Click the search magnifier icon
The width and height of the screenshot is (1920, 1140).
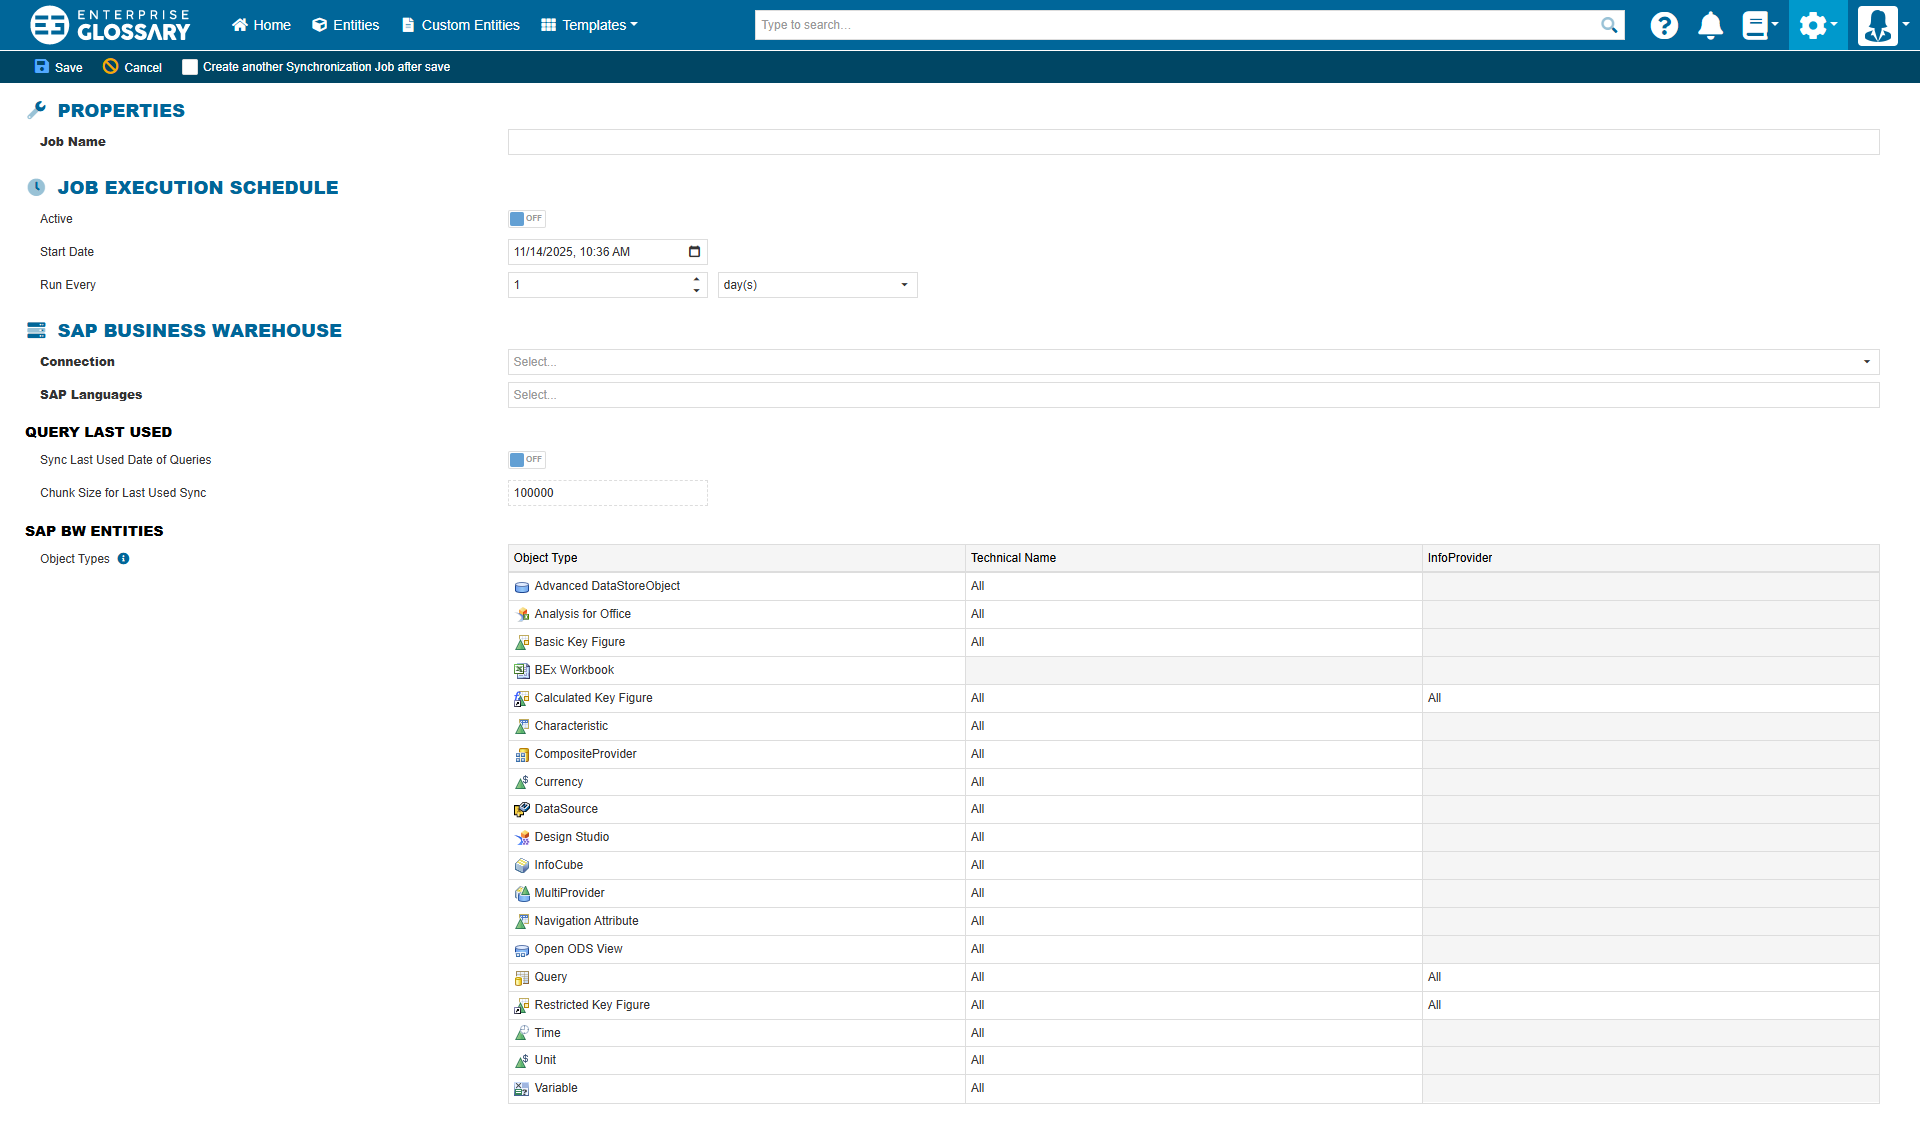click(x=1608, y=25)
